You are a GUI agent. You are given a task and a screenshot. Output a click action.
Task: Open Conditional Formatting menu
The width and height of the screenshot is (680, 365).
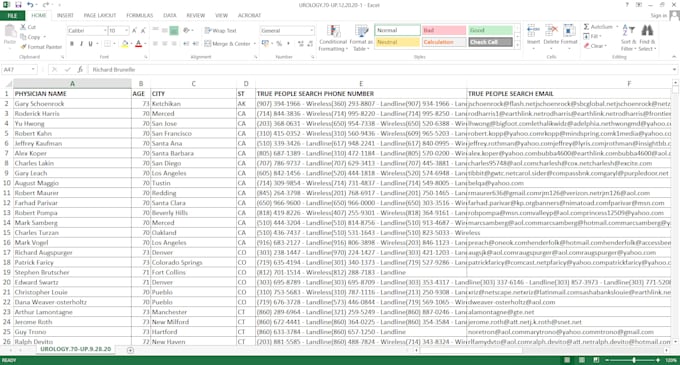[x=333, y=38]
